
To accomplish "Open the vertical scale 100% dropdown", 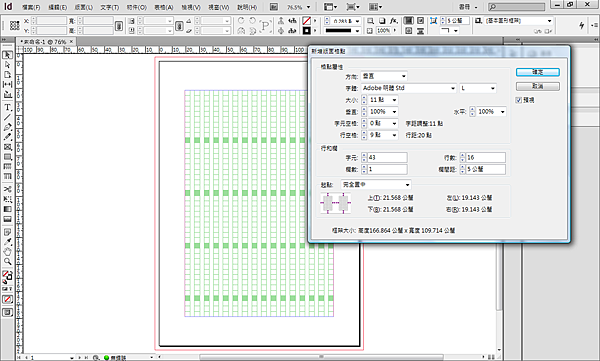I will click(383, 112).
